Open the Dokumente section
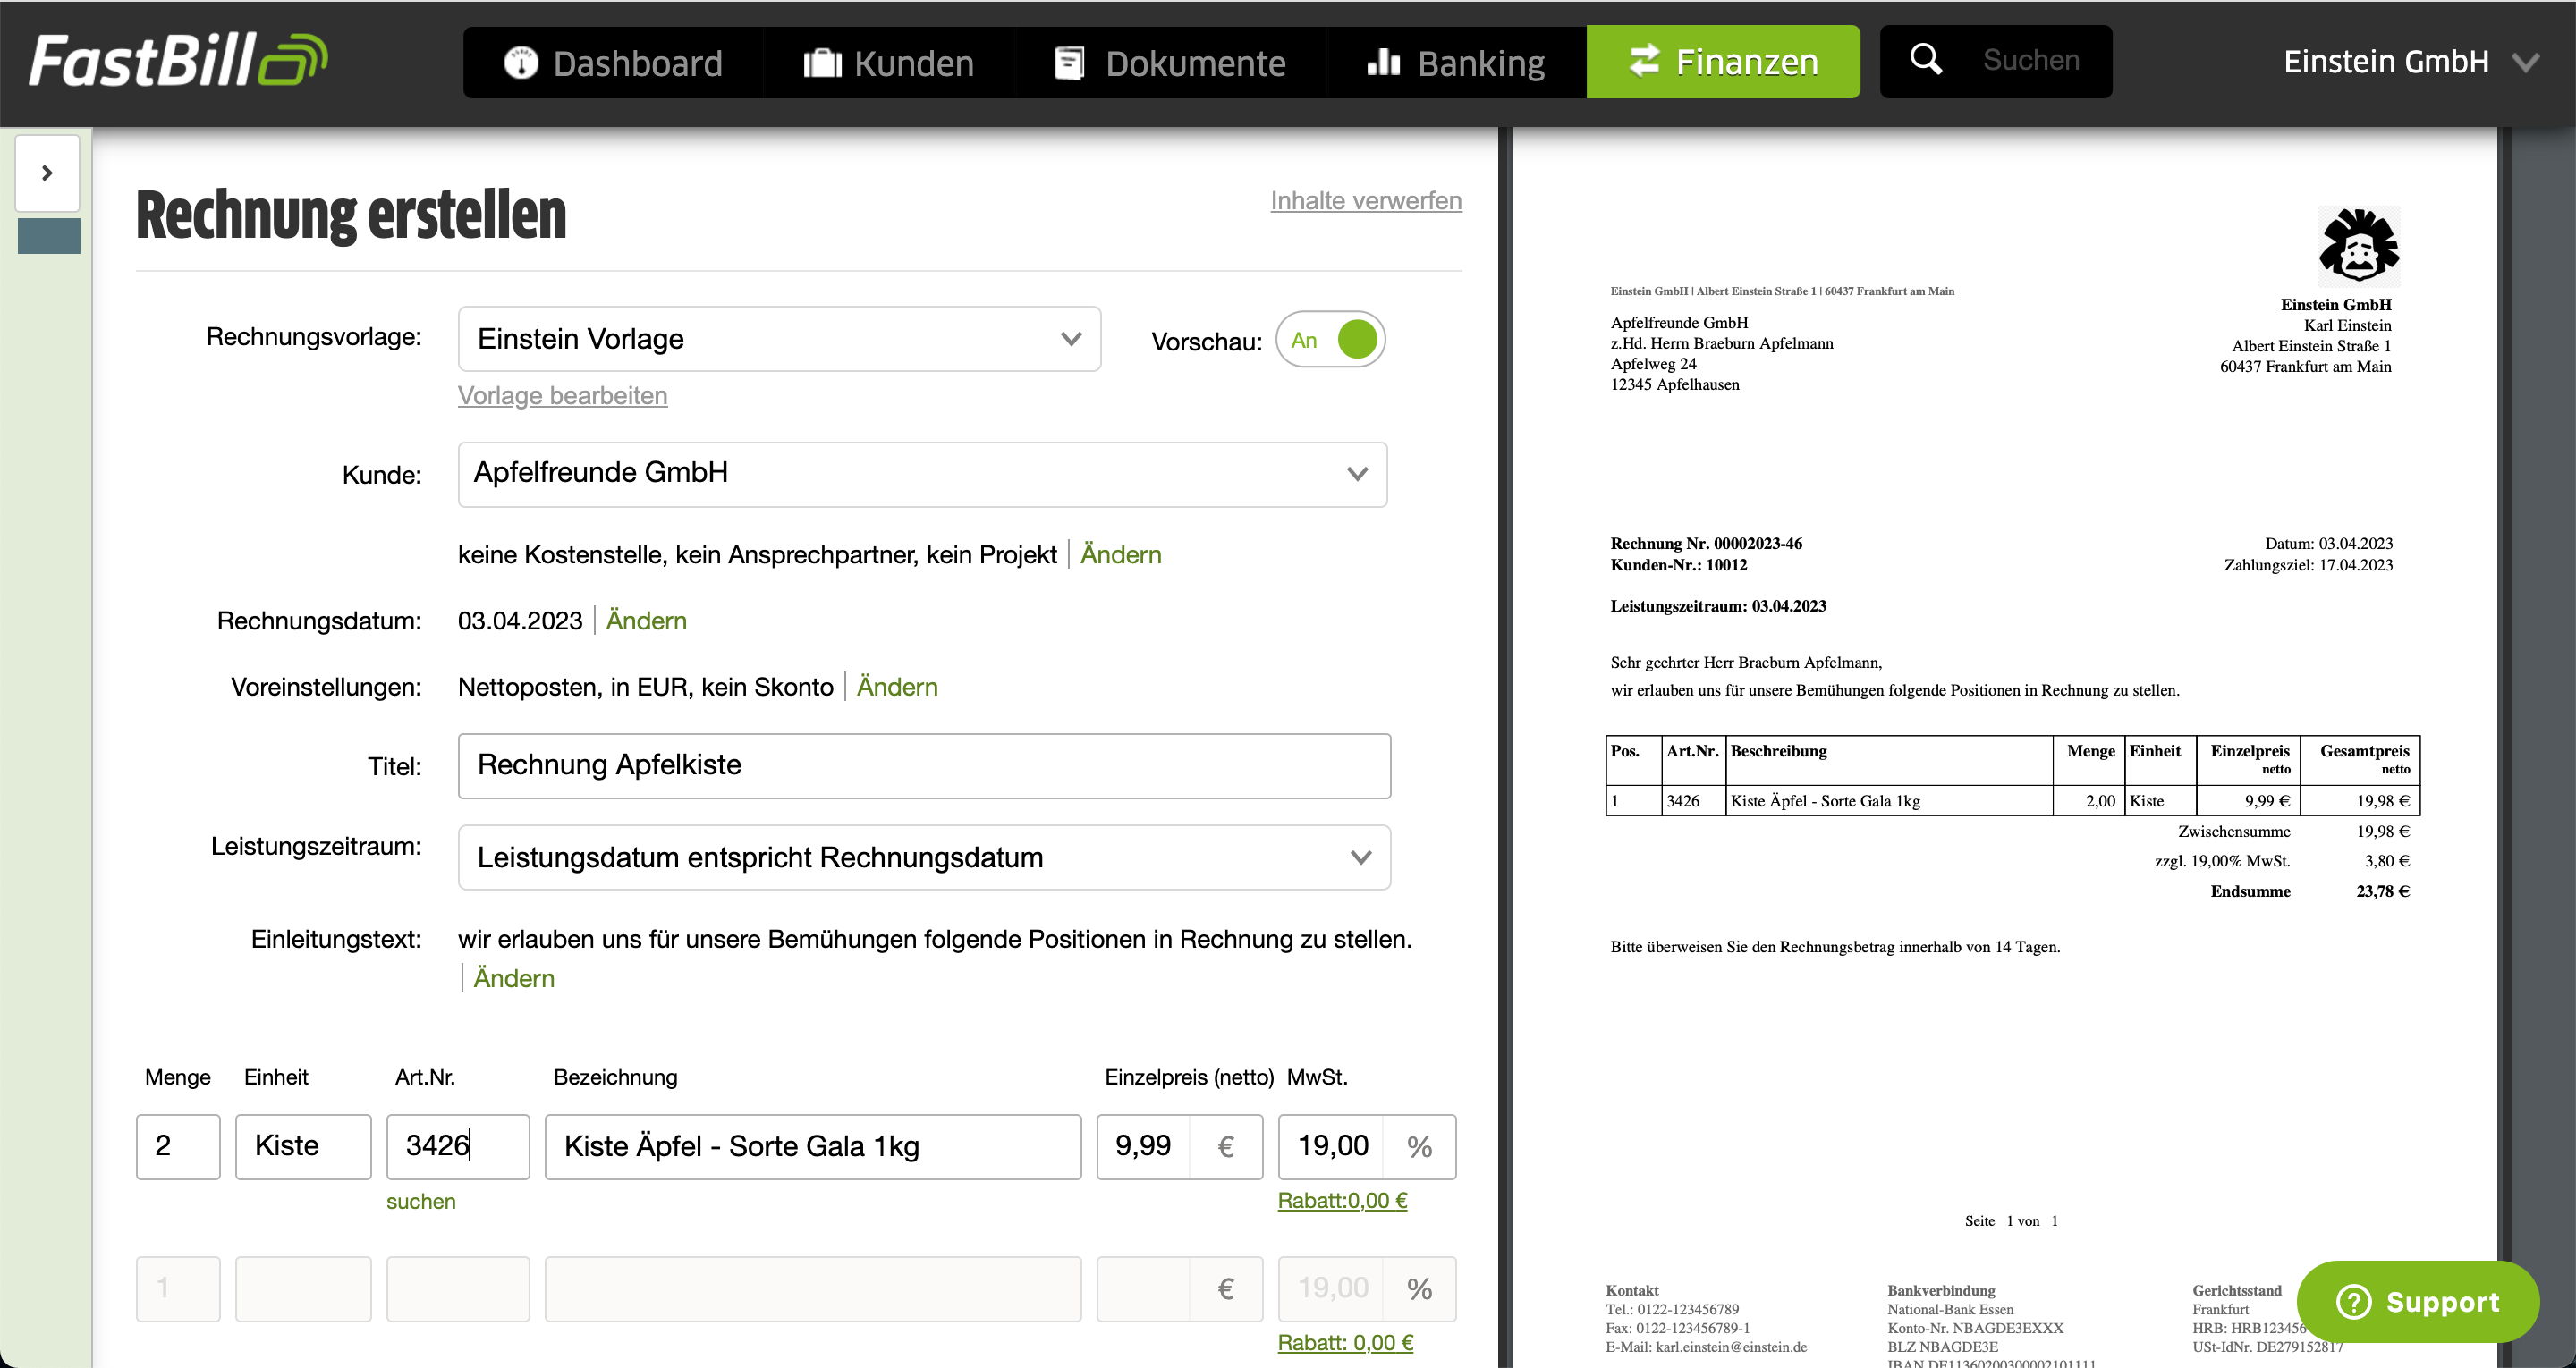The width and height of the screenshot is (2576, 1368). 1170,63
